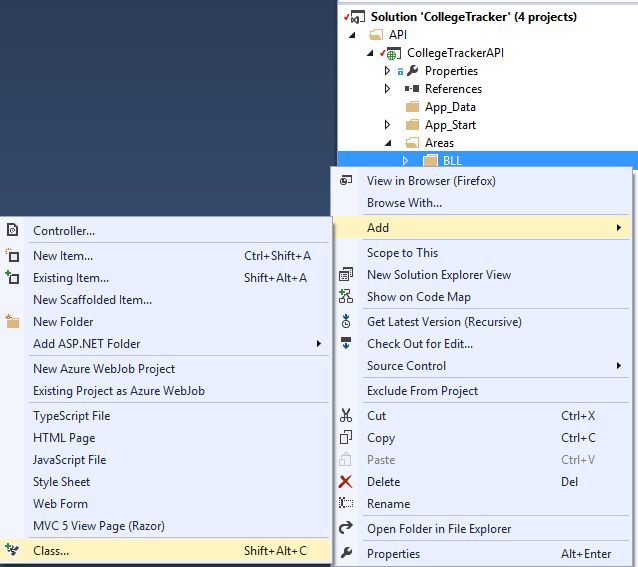This screenshot has width=638, height=567.
Task: Click the Cut scissors icon
Action: pos(346,415)
